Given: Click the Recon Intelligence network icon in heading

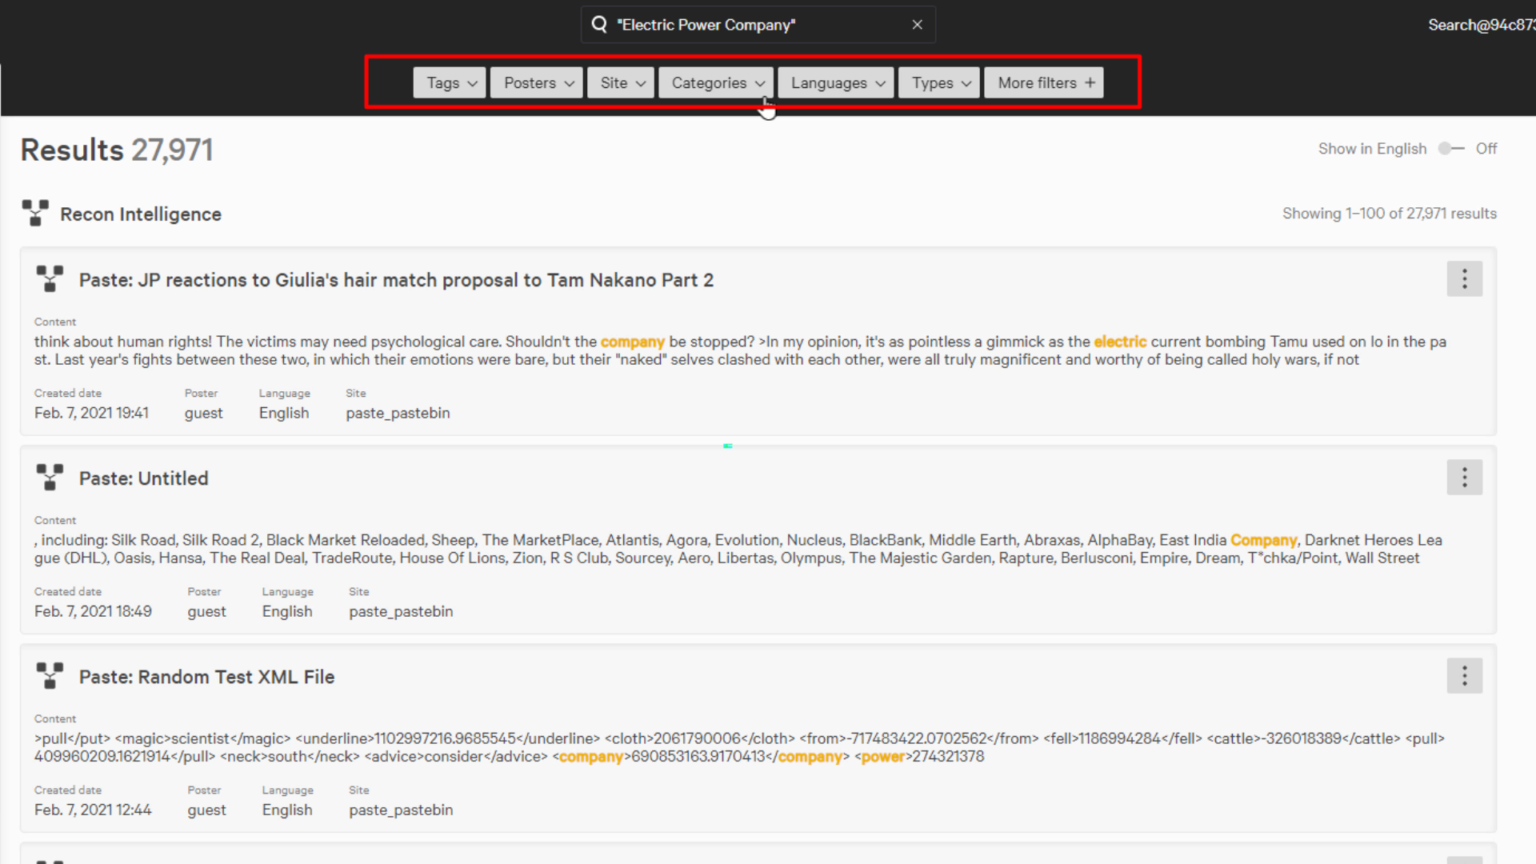Looking at the screenshot, I should point(35,212).
